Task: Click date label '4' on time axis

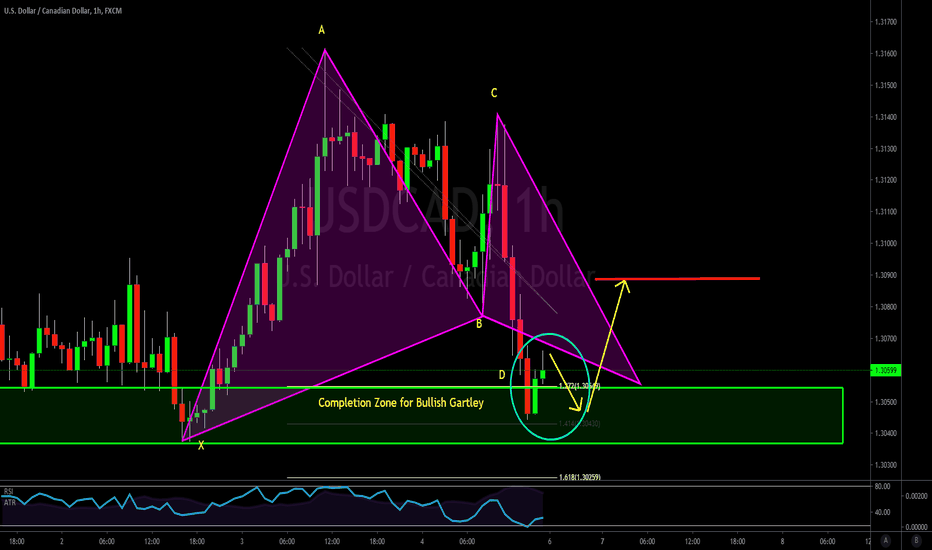Action: tap(422, 541)
